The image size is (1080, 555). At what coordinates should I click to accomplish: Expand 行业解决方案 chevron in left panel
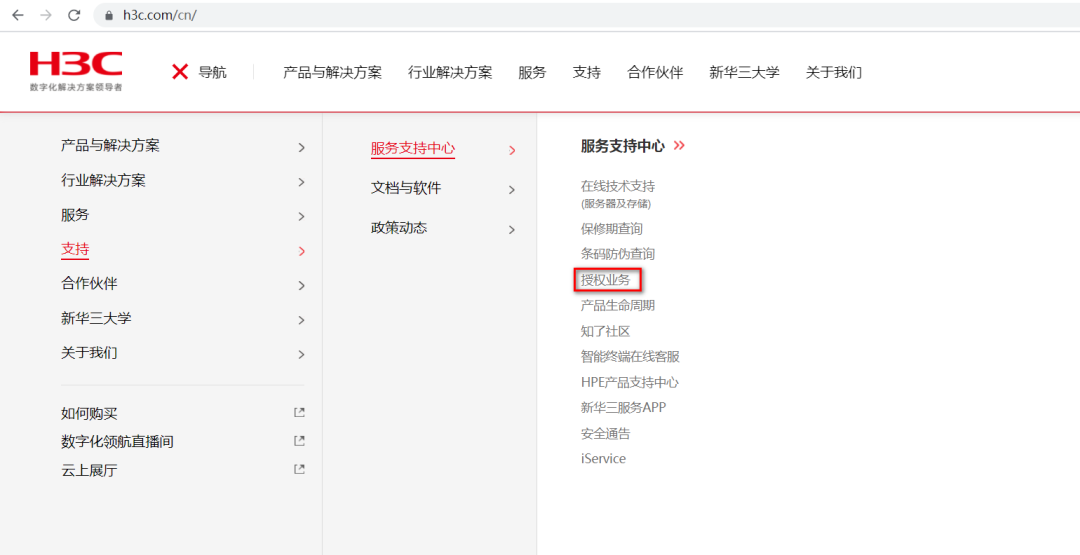[301, 182]
